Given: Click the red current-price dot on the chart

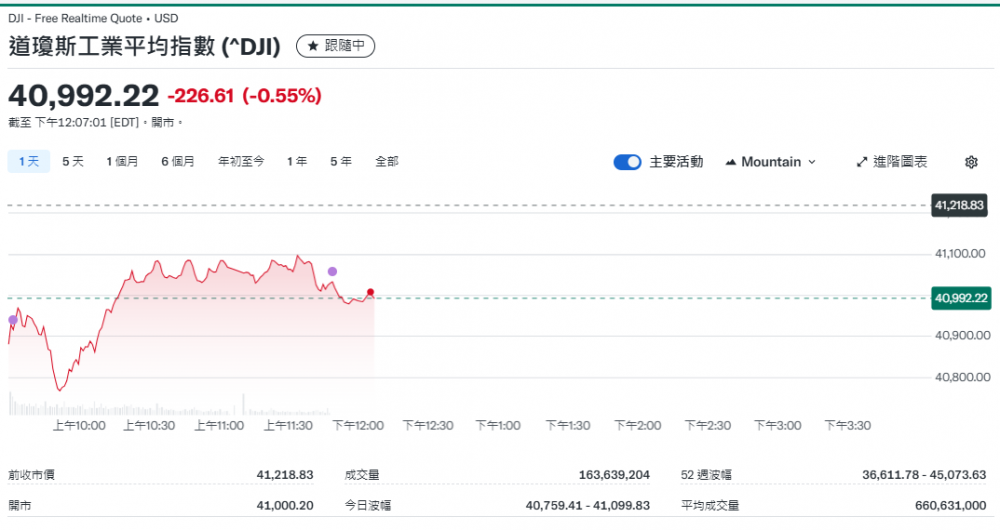Looking at the screenshot, I should point(370,292).
